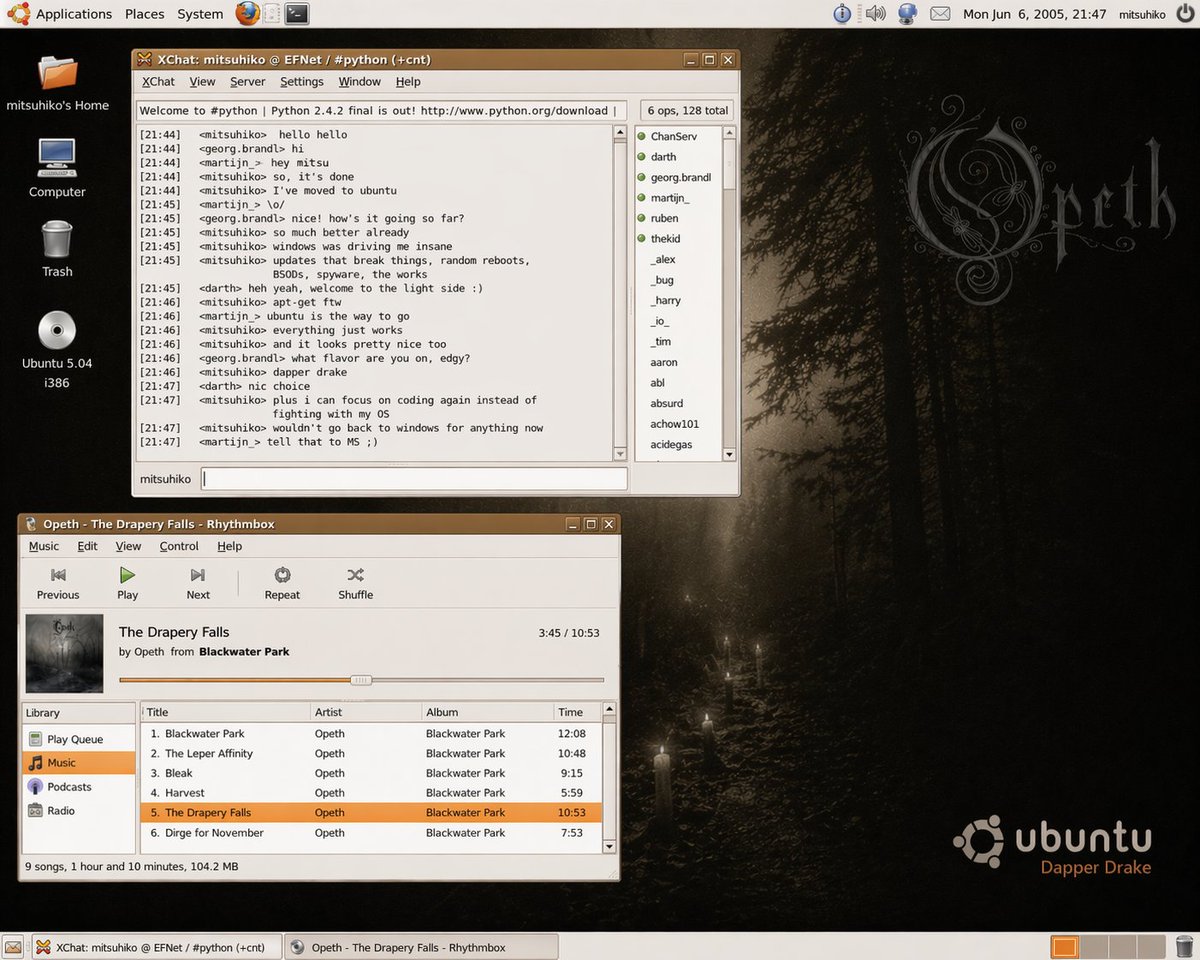Click the mitsuhiko nickname button in XChat
Screen dimensions: 1200x960
tap(165, 479)
